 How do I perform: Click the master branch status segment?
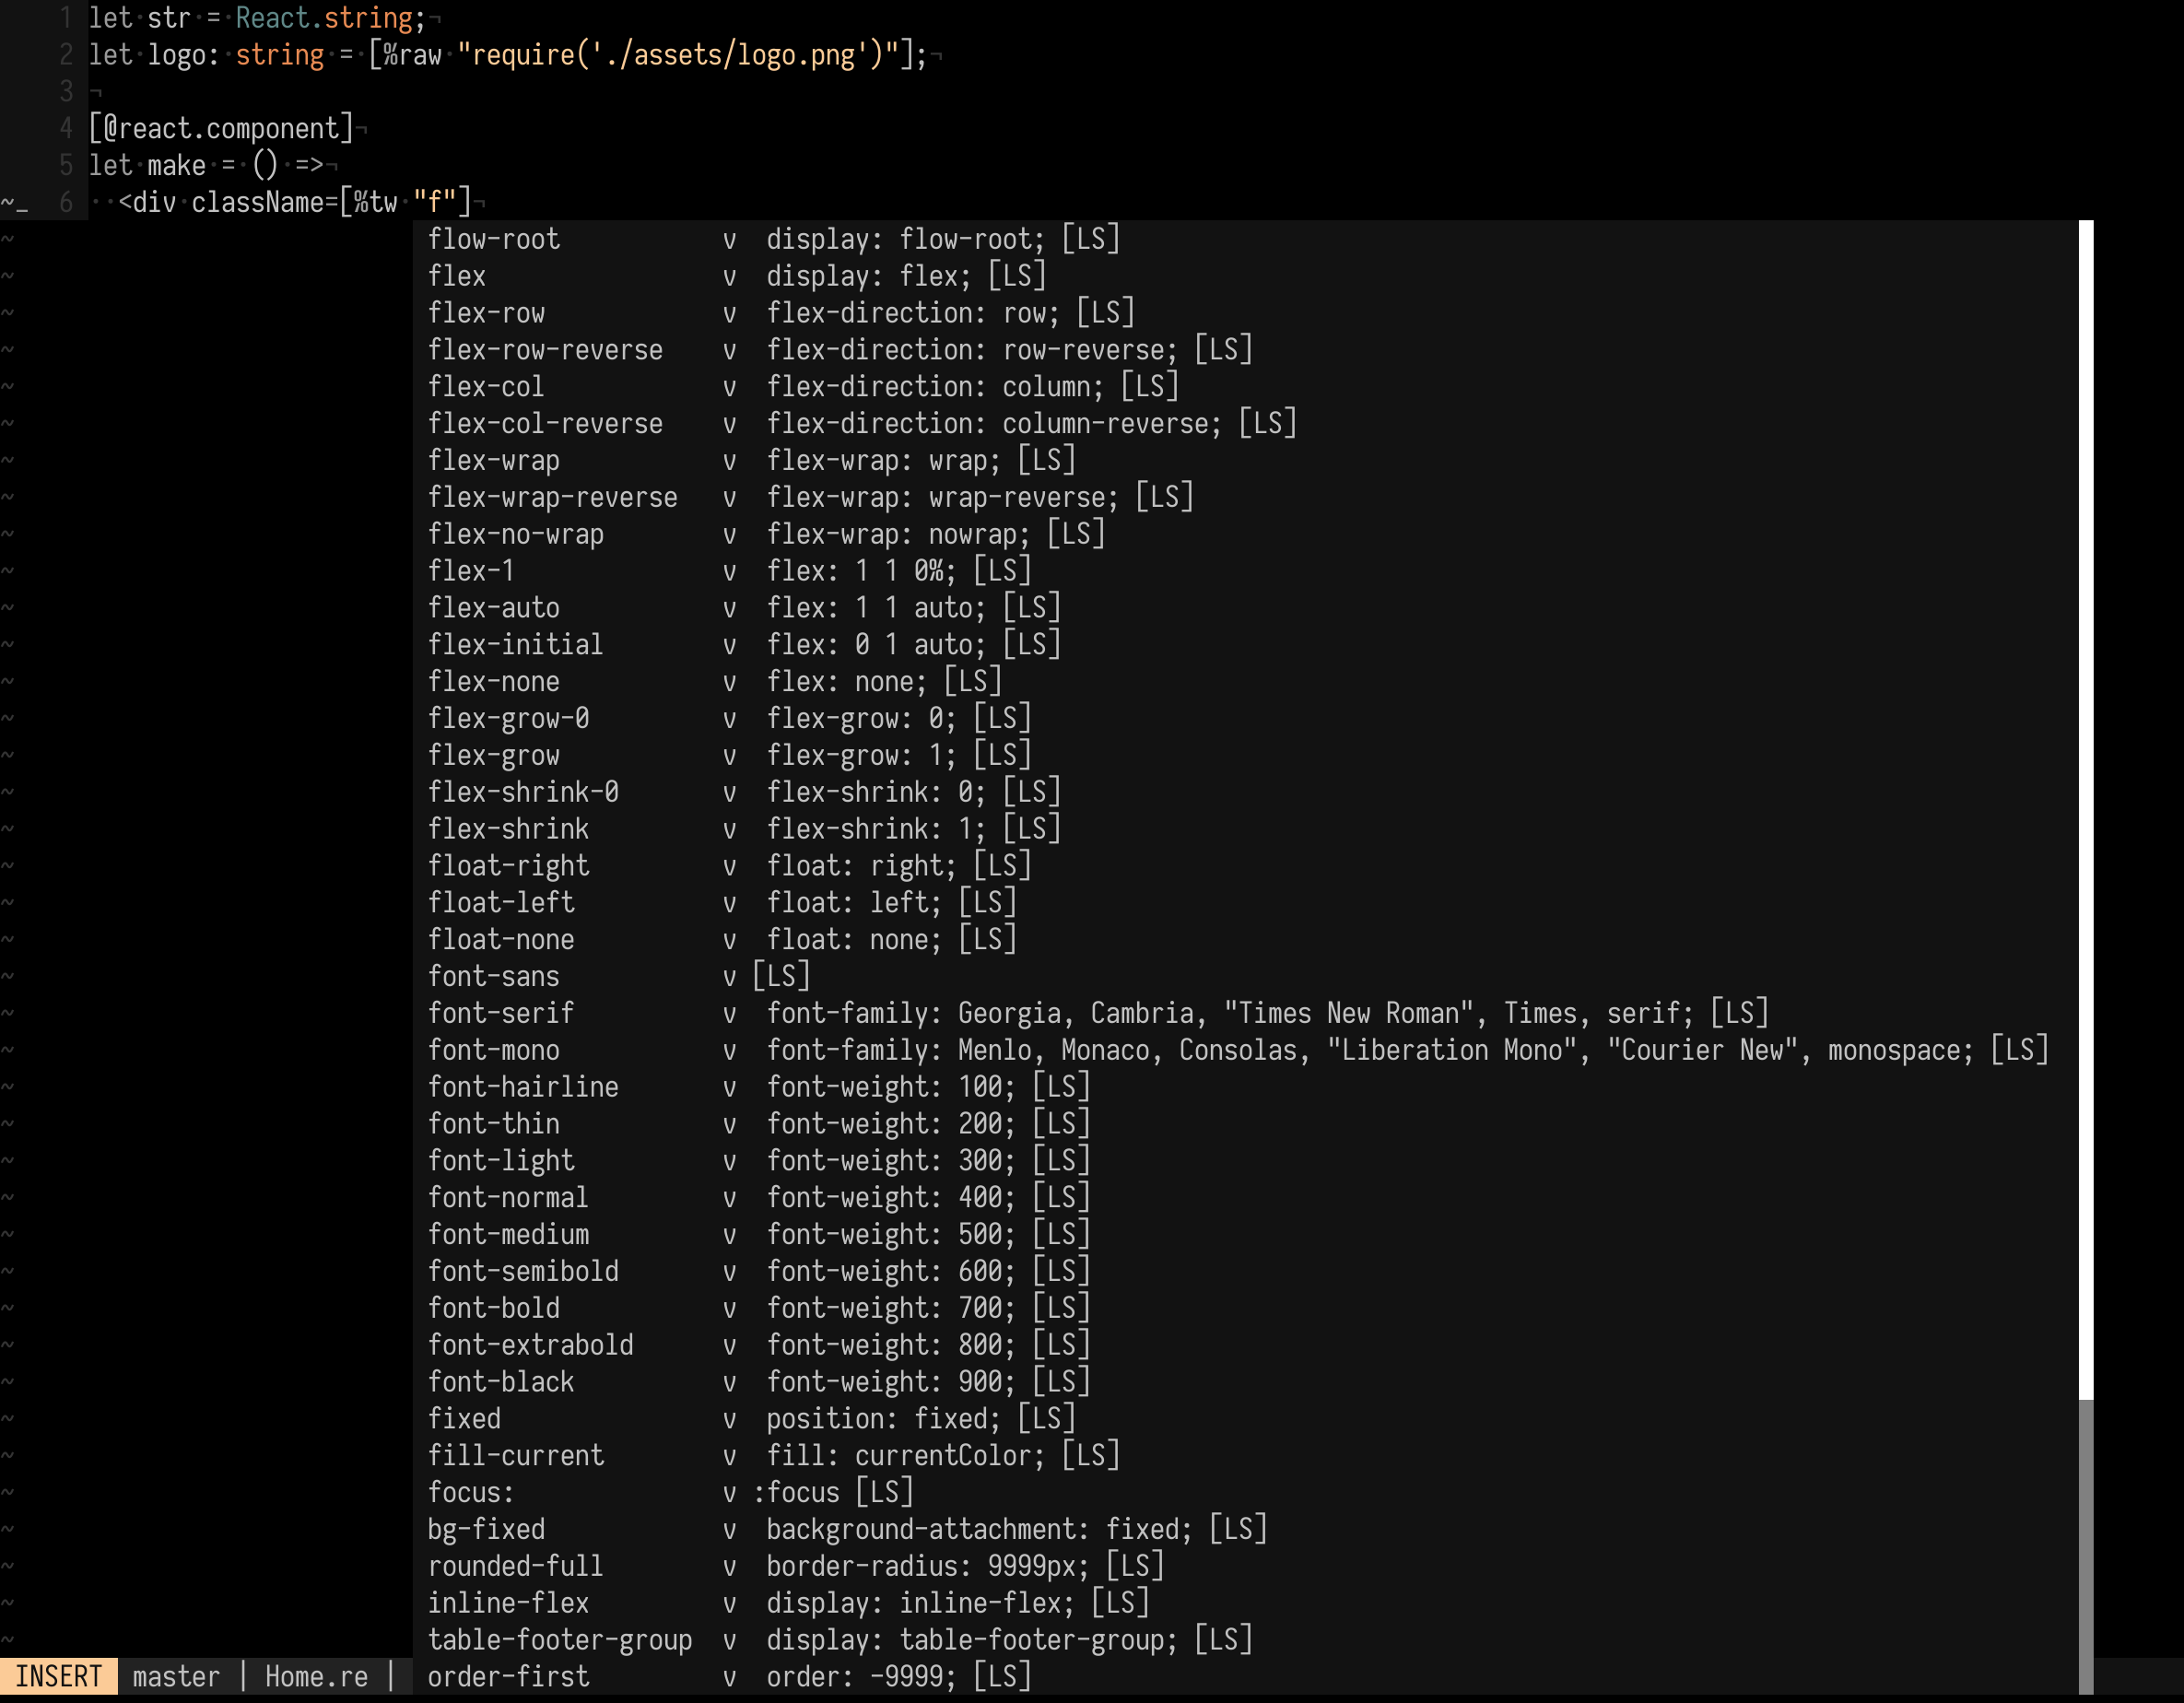pos(176,1677)
